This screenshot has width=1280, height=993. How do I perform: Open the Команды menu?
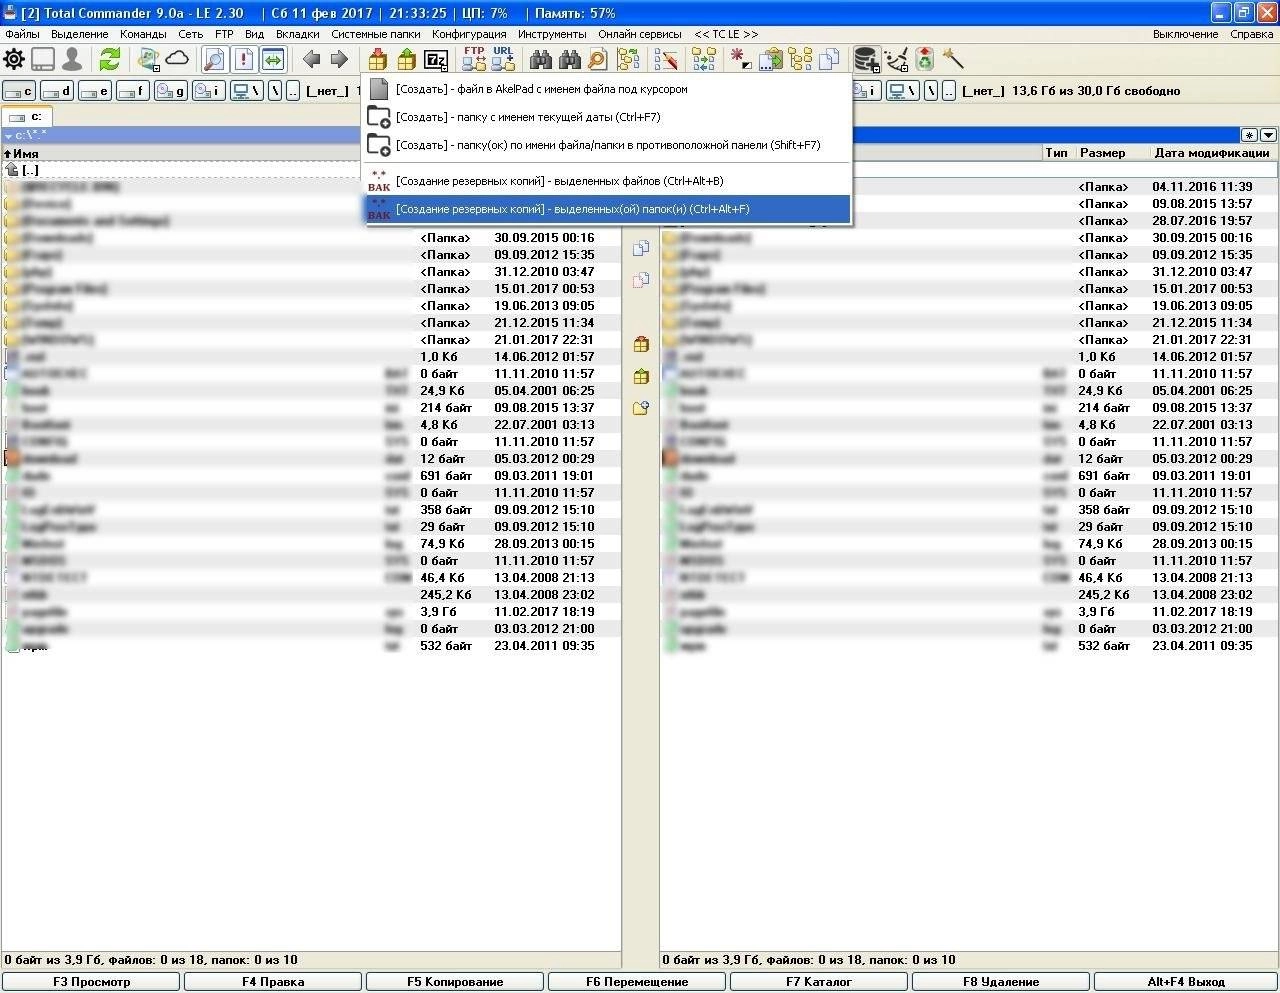pyautogui.click(x=143, y=34)
